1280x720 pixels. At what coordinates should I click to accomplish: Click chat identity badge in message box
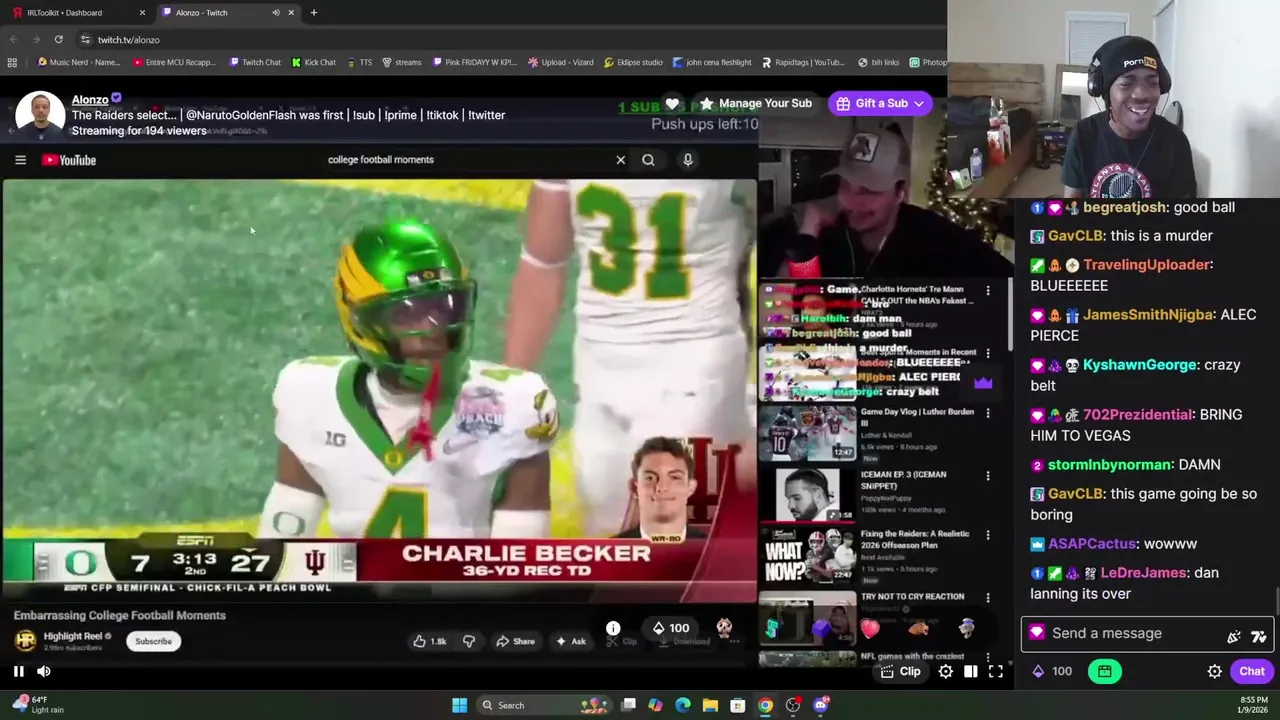coord(1036,633)
